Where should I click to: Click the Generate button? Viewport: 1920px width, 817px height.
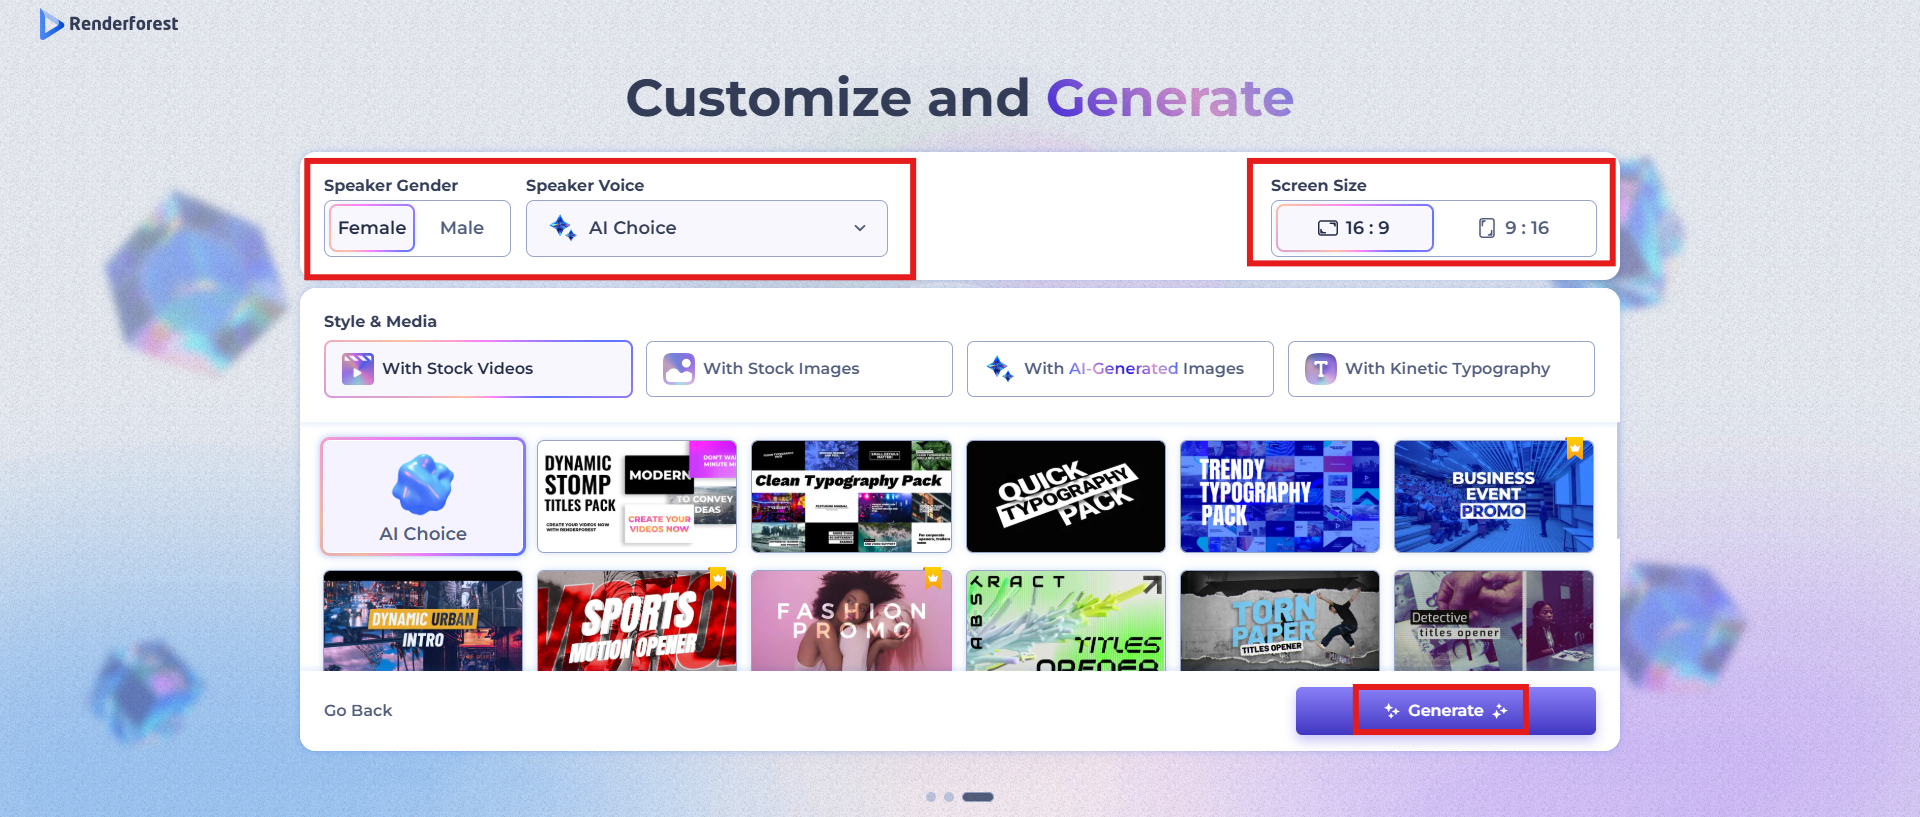(x=1446, y=711)
